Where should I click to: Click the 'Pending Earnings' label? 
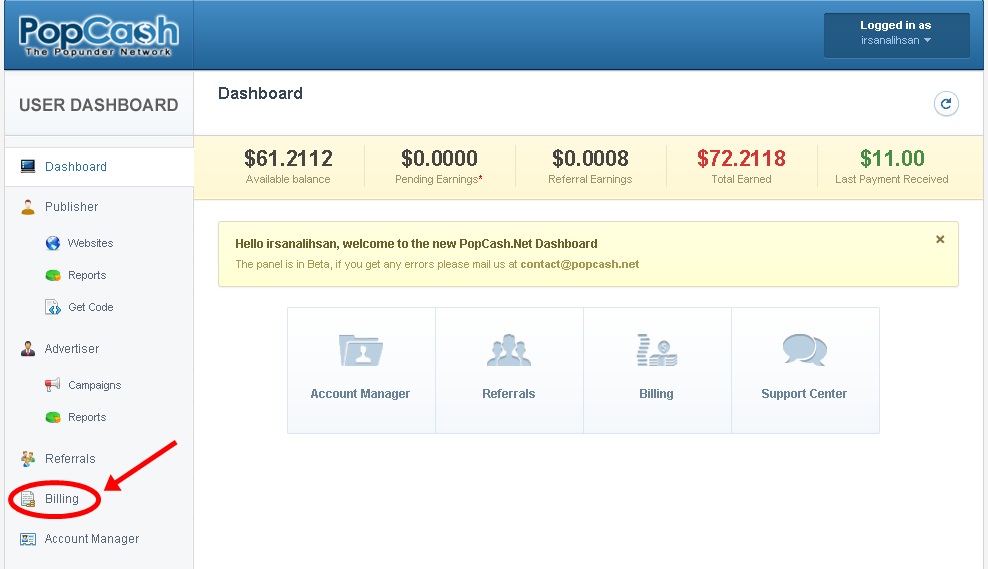click(x=437, y=180)
